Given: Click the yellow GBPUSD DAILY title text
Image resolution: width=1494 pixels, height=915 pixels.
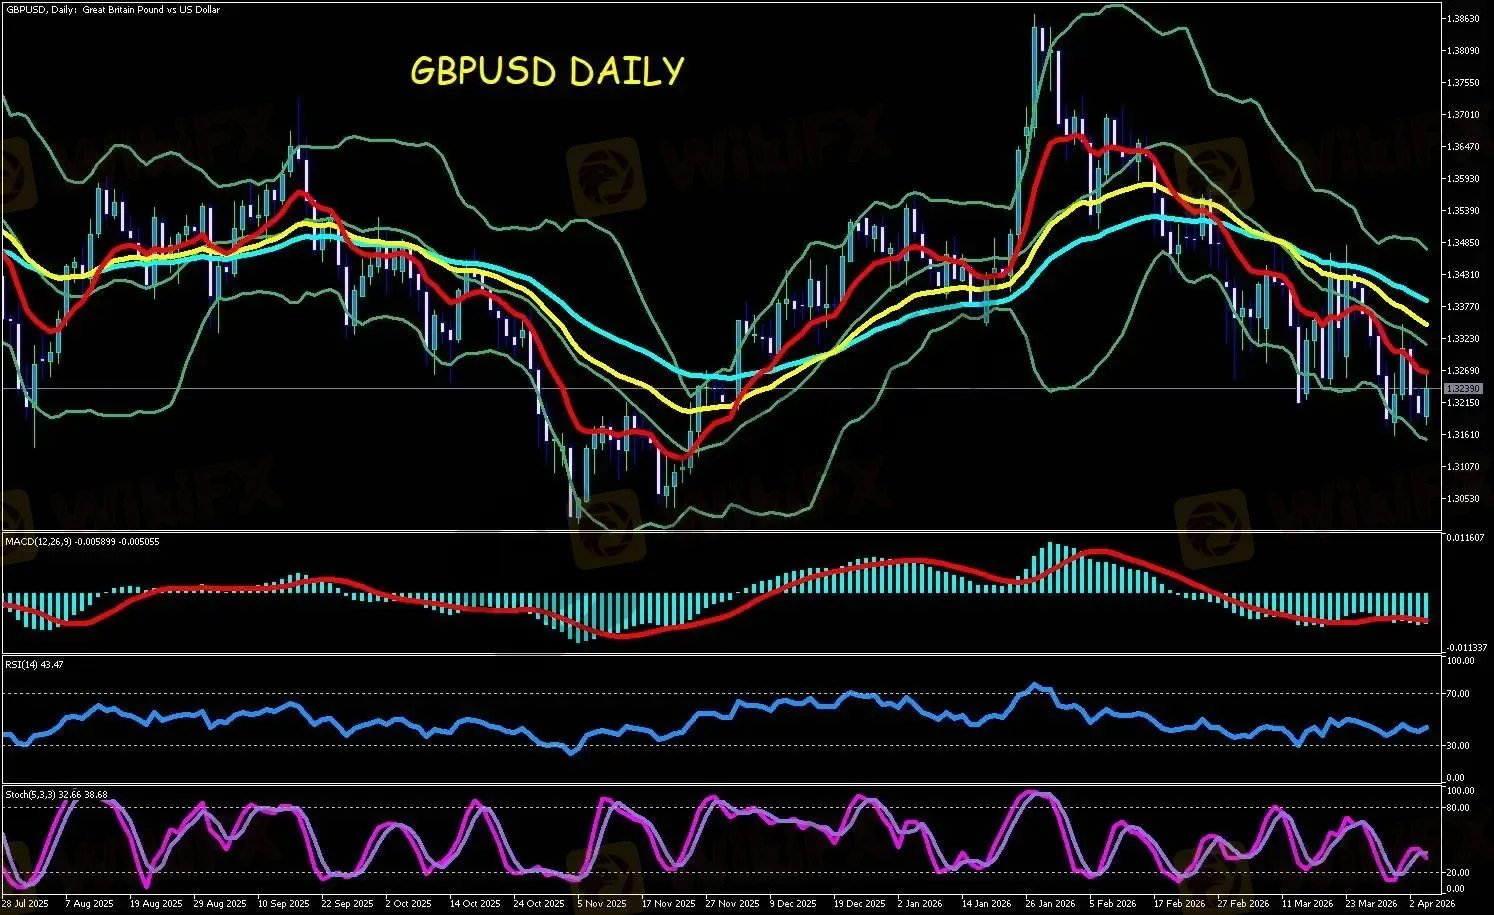Looking at the screenshot, I should [x=547, y=71].
